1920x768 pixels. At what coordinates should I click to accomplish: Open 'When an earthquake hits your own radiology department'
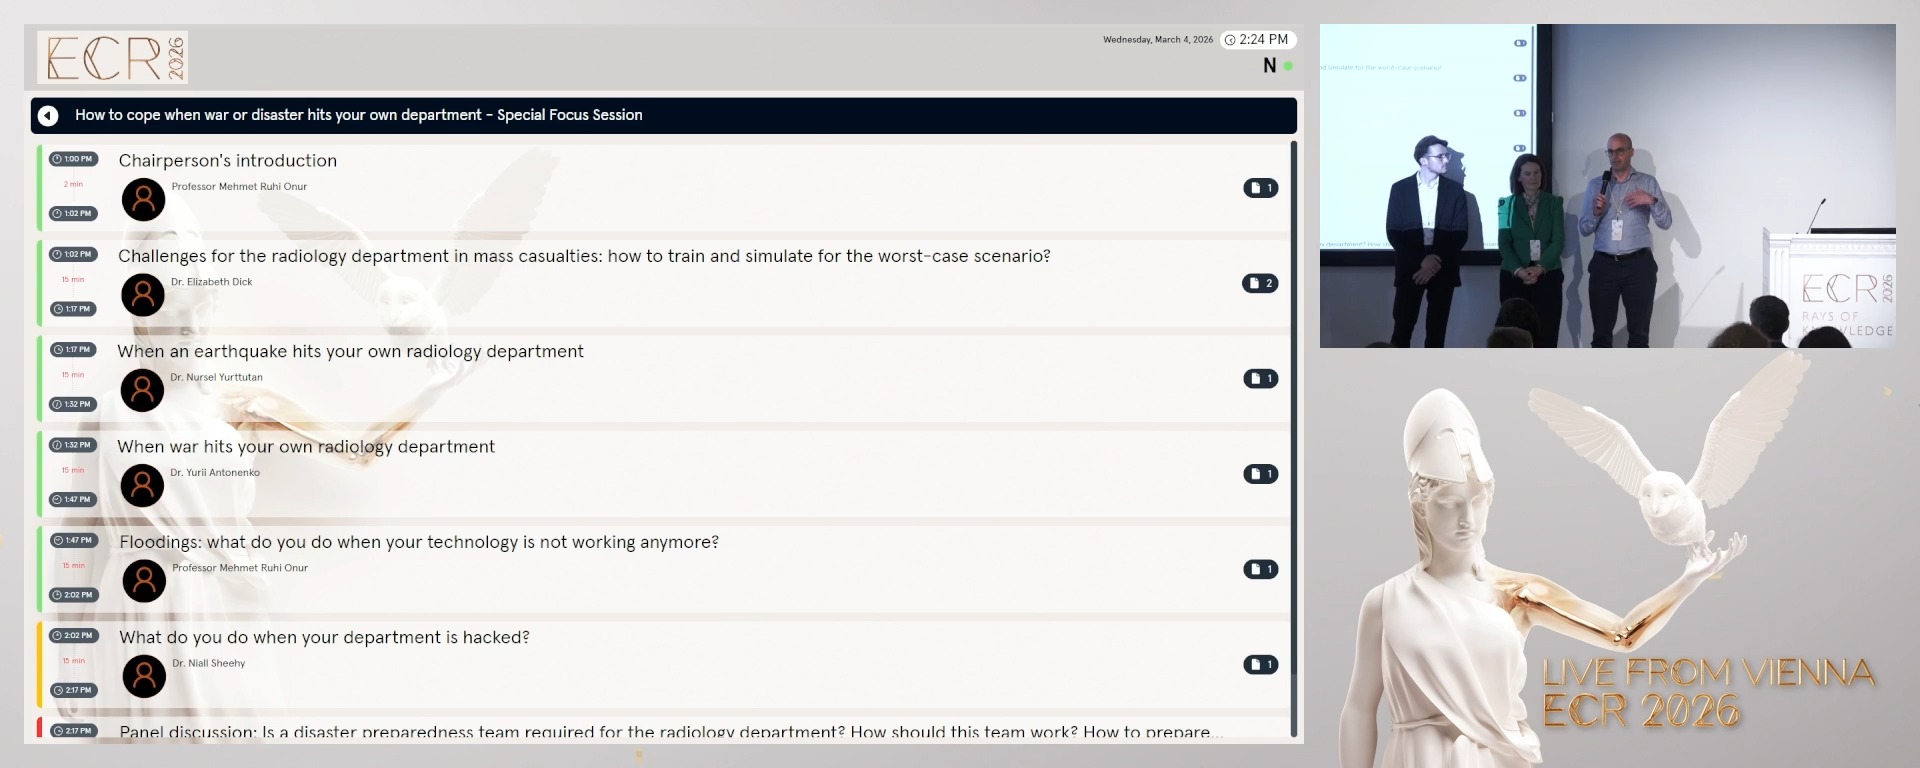pyautogui.click(x=350, y=351)
